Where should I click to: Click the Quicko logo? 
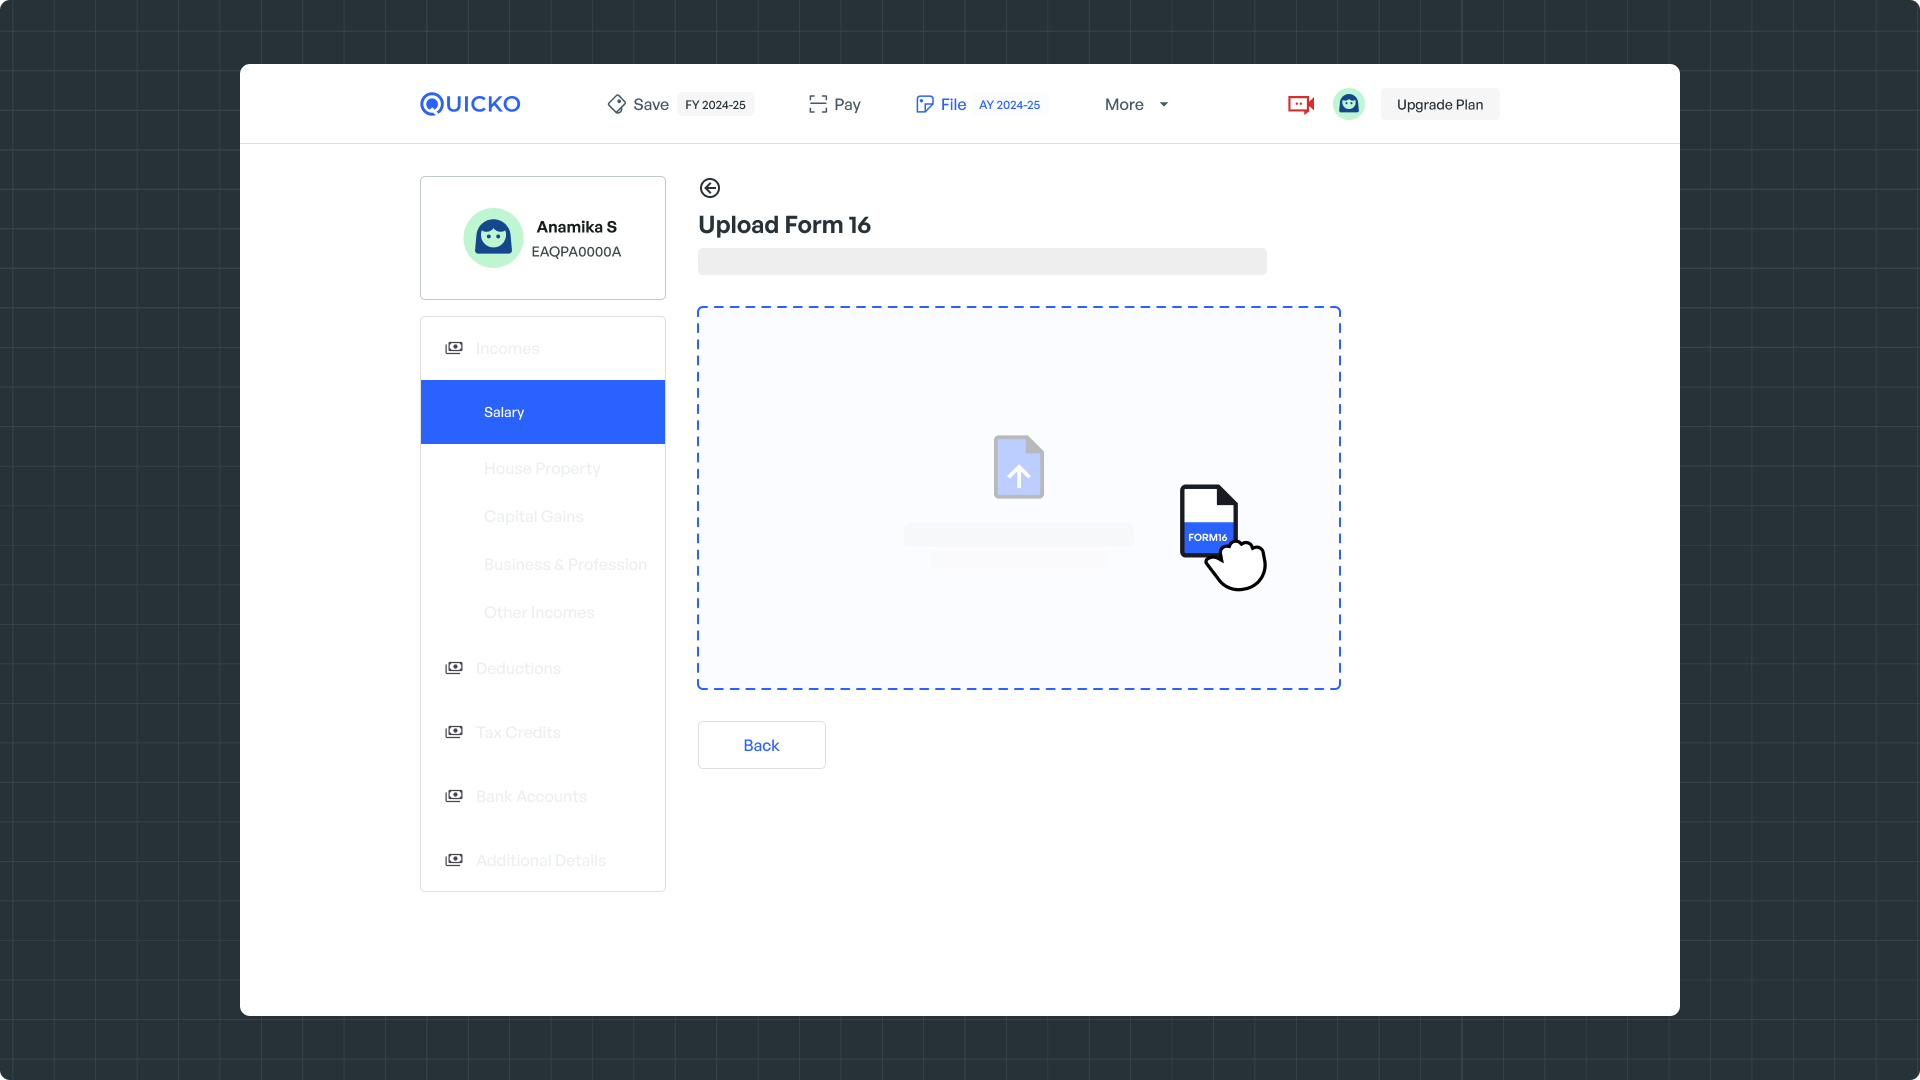click(470, 104)
